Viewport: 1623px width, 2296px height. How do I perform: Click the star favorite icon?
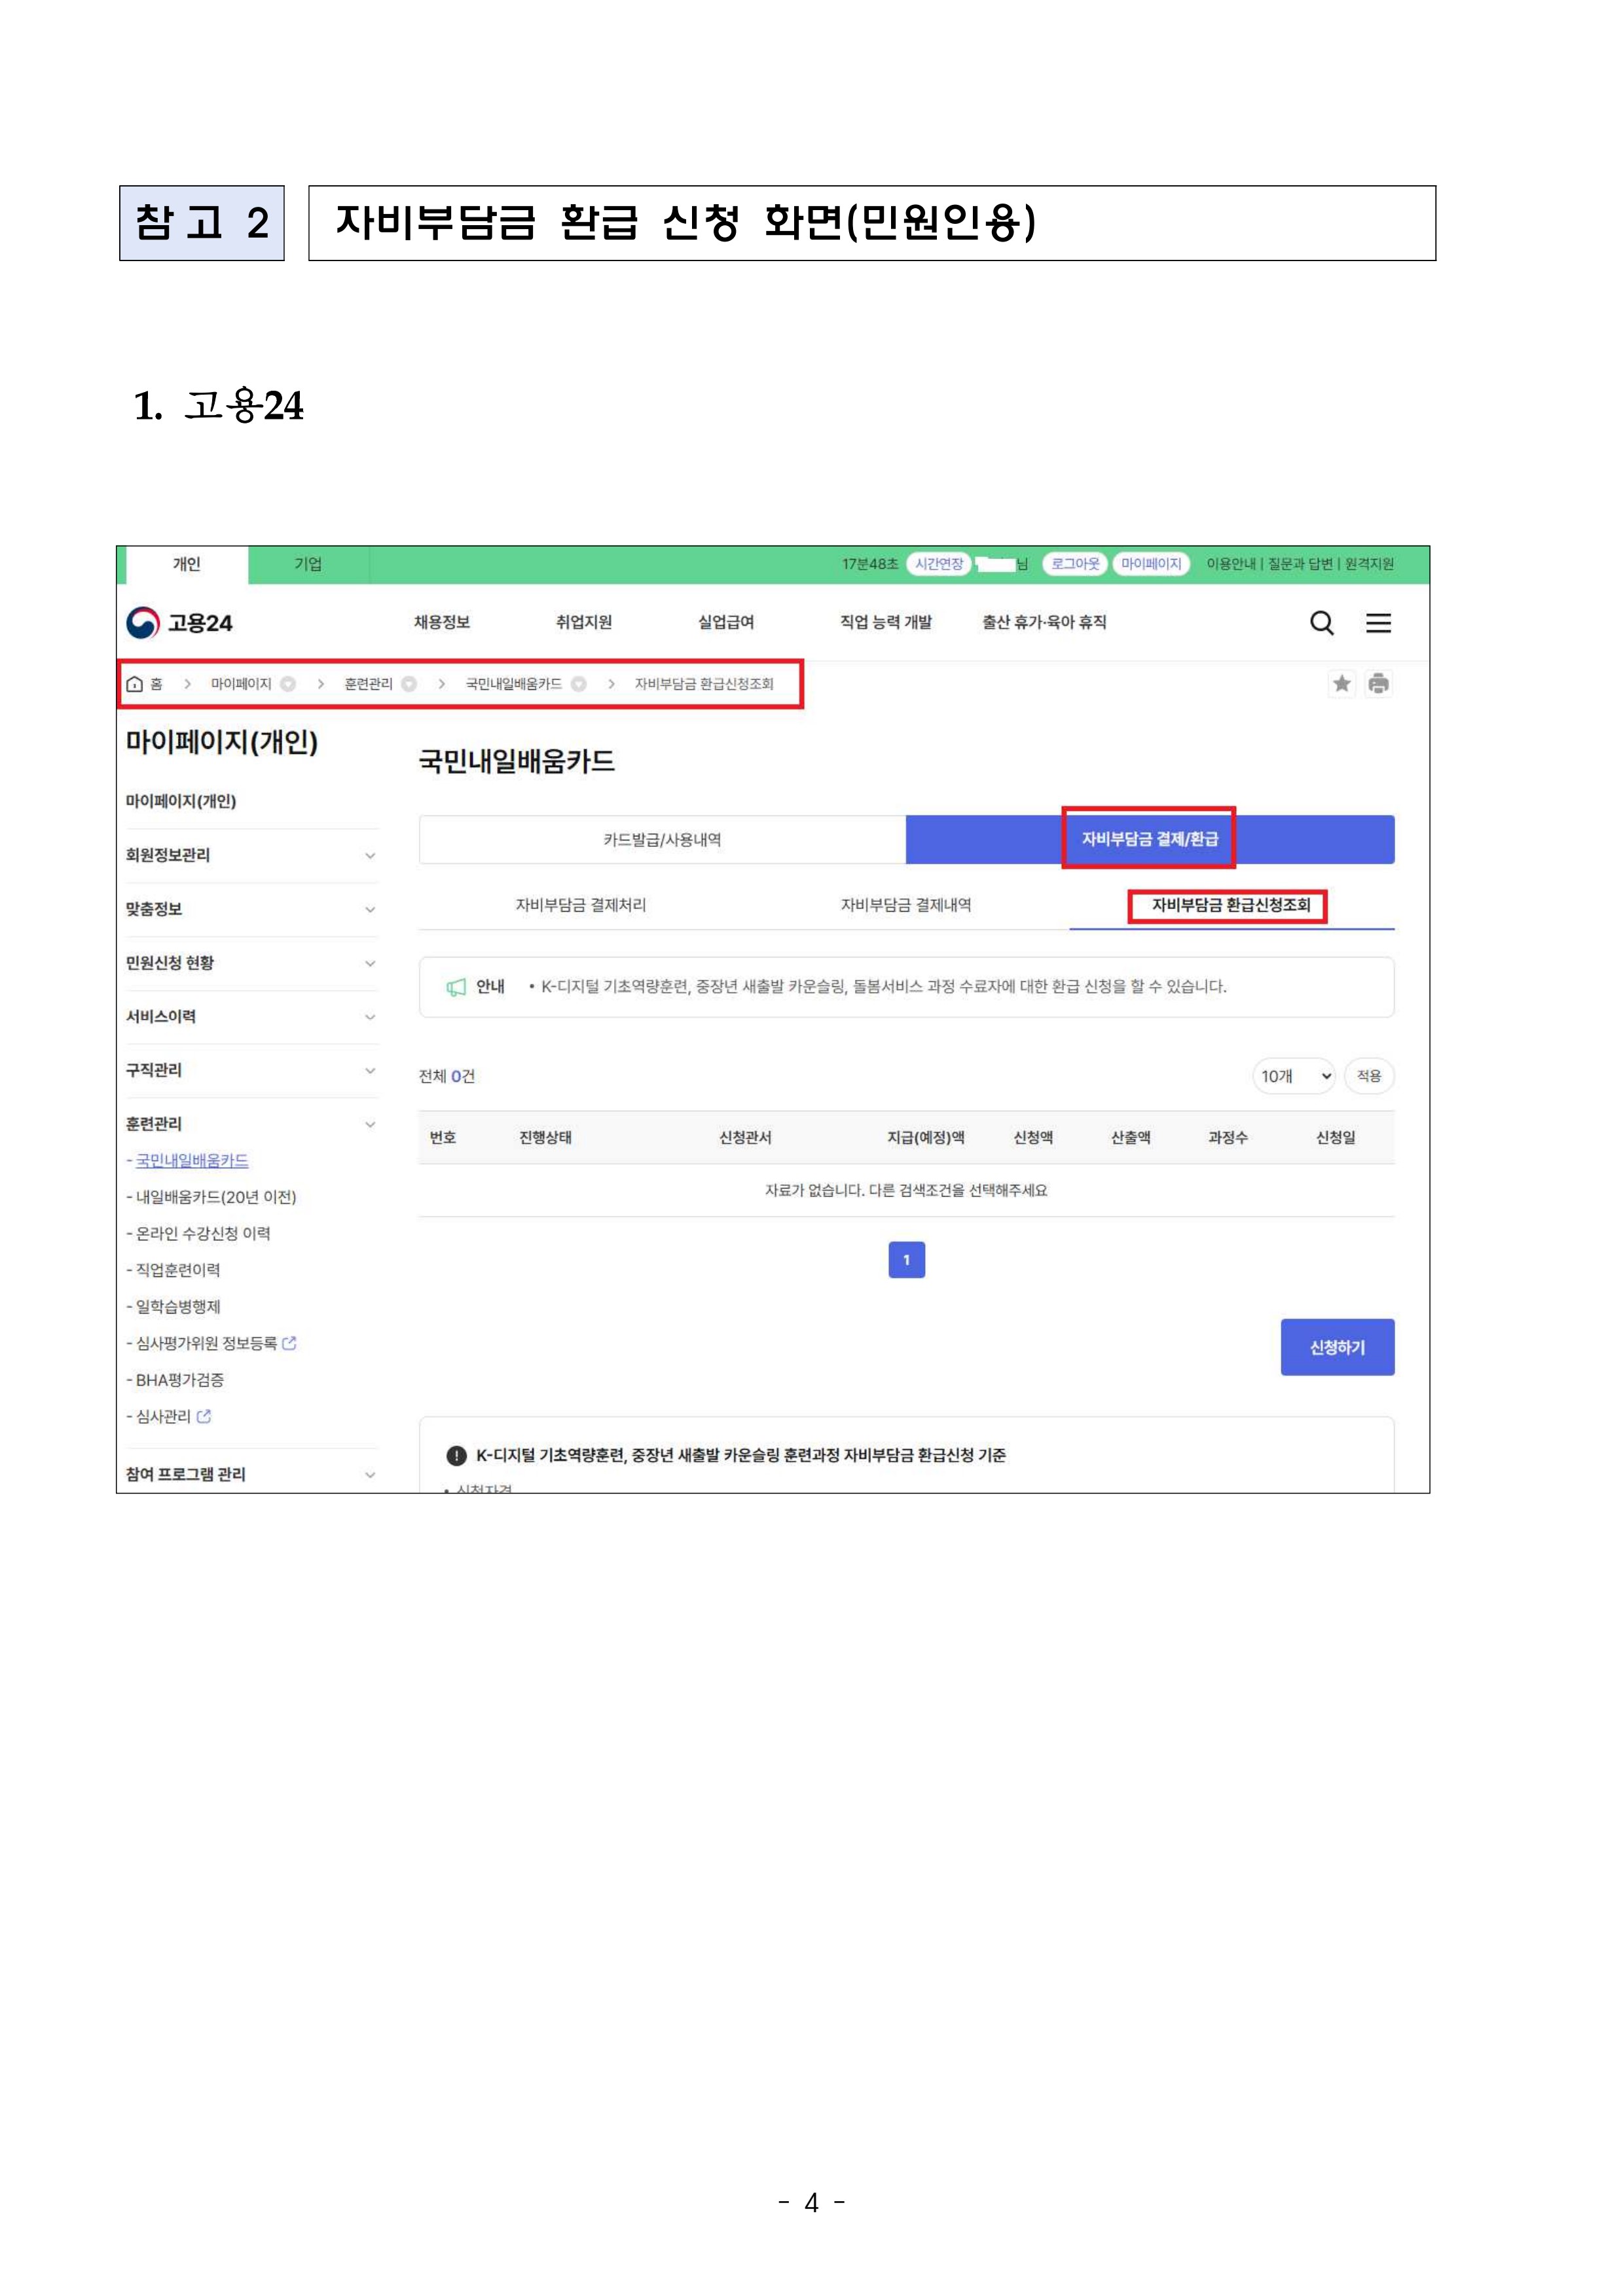point(1341,684)
